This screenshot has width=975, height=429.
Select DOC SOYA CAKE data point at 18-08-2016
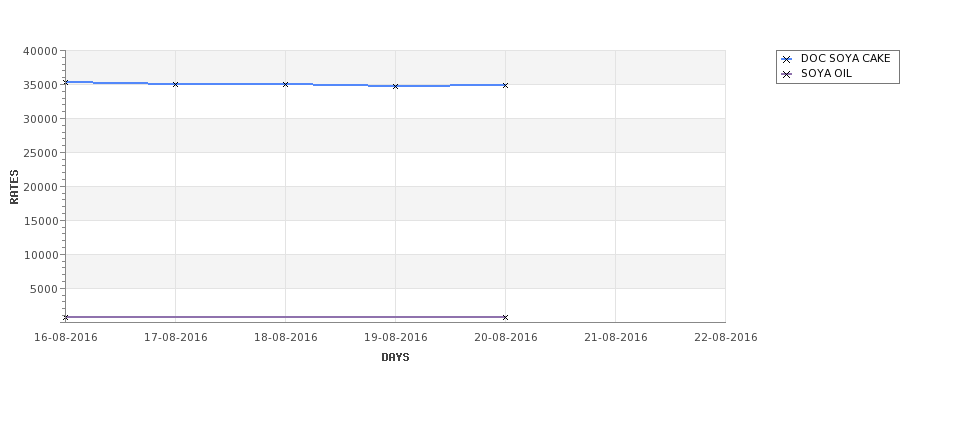pos(285,84)
